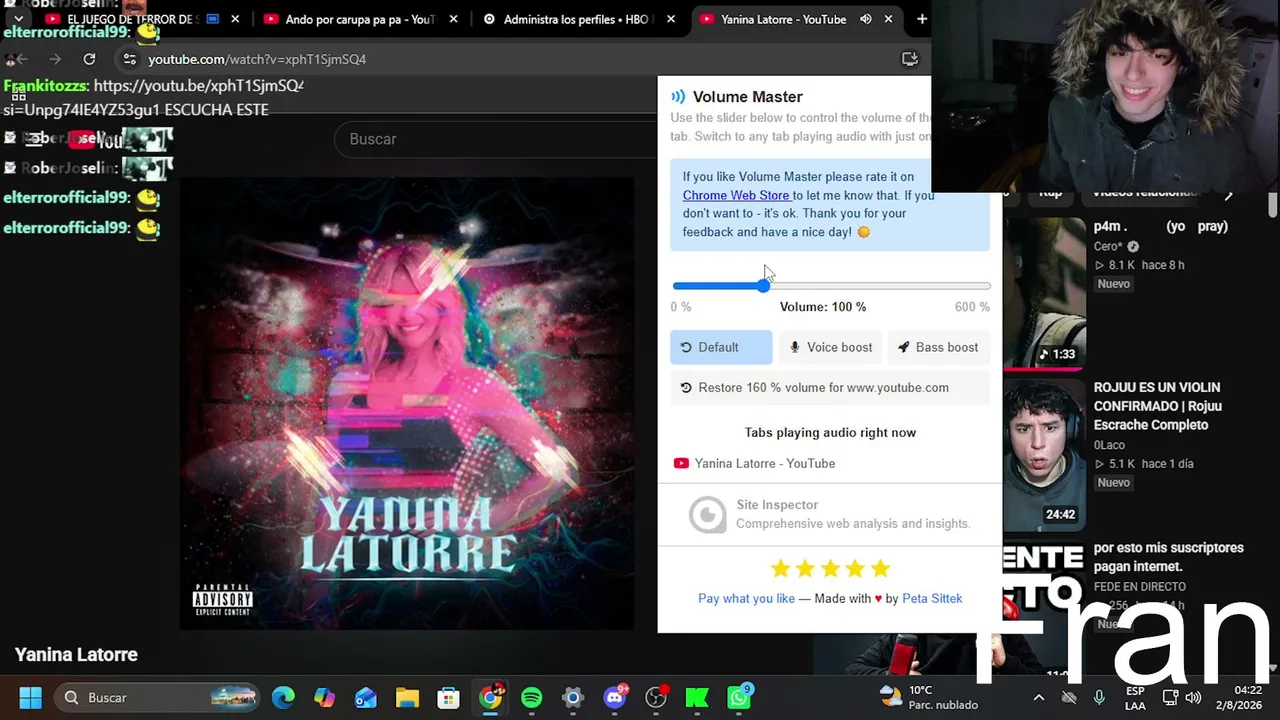Open WhatsApp from the taskbar

click(738, 697)
